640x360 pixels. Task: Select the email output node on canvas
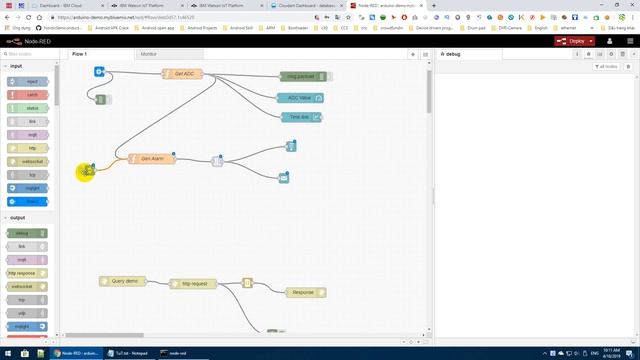click(x=284, y=178)
